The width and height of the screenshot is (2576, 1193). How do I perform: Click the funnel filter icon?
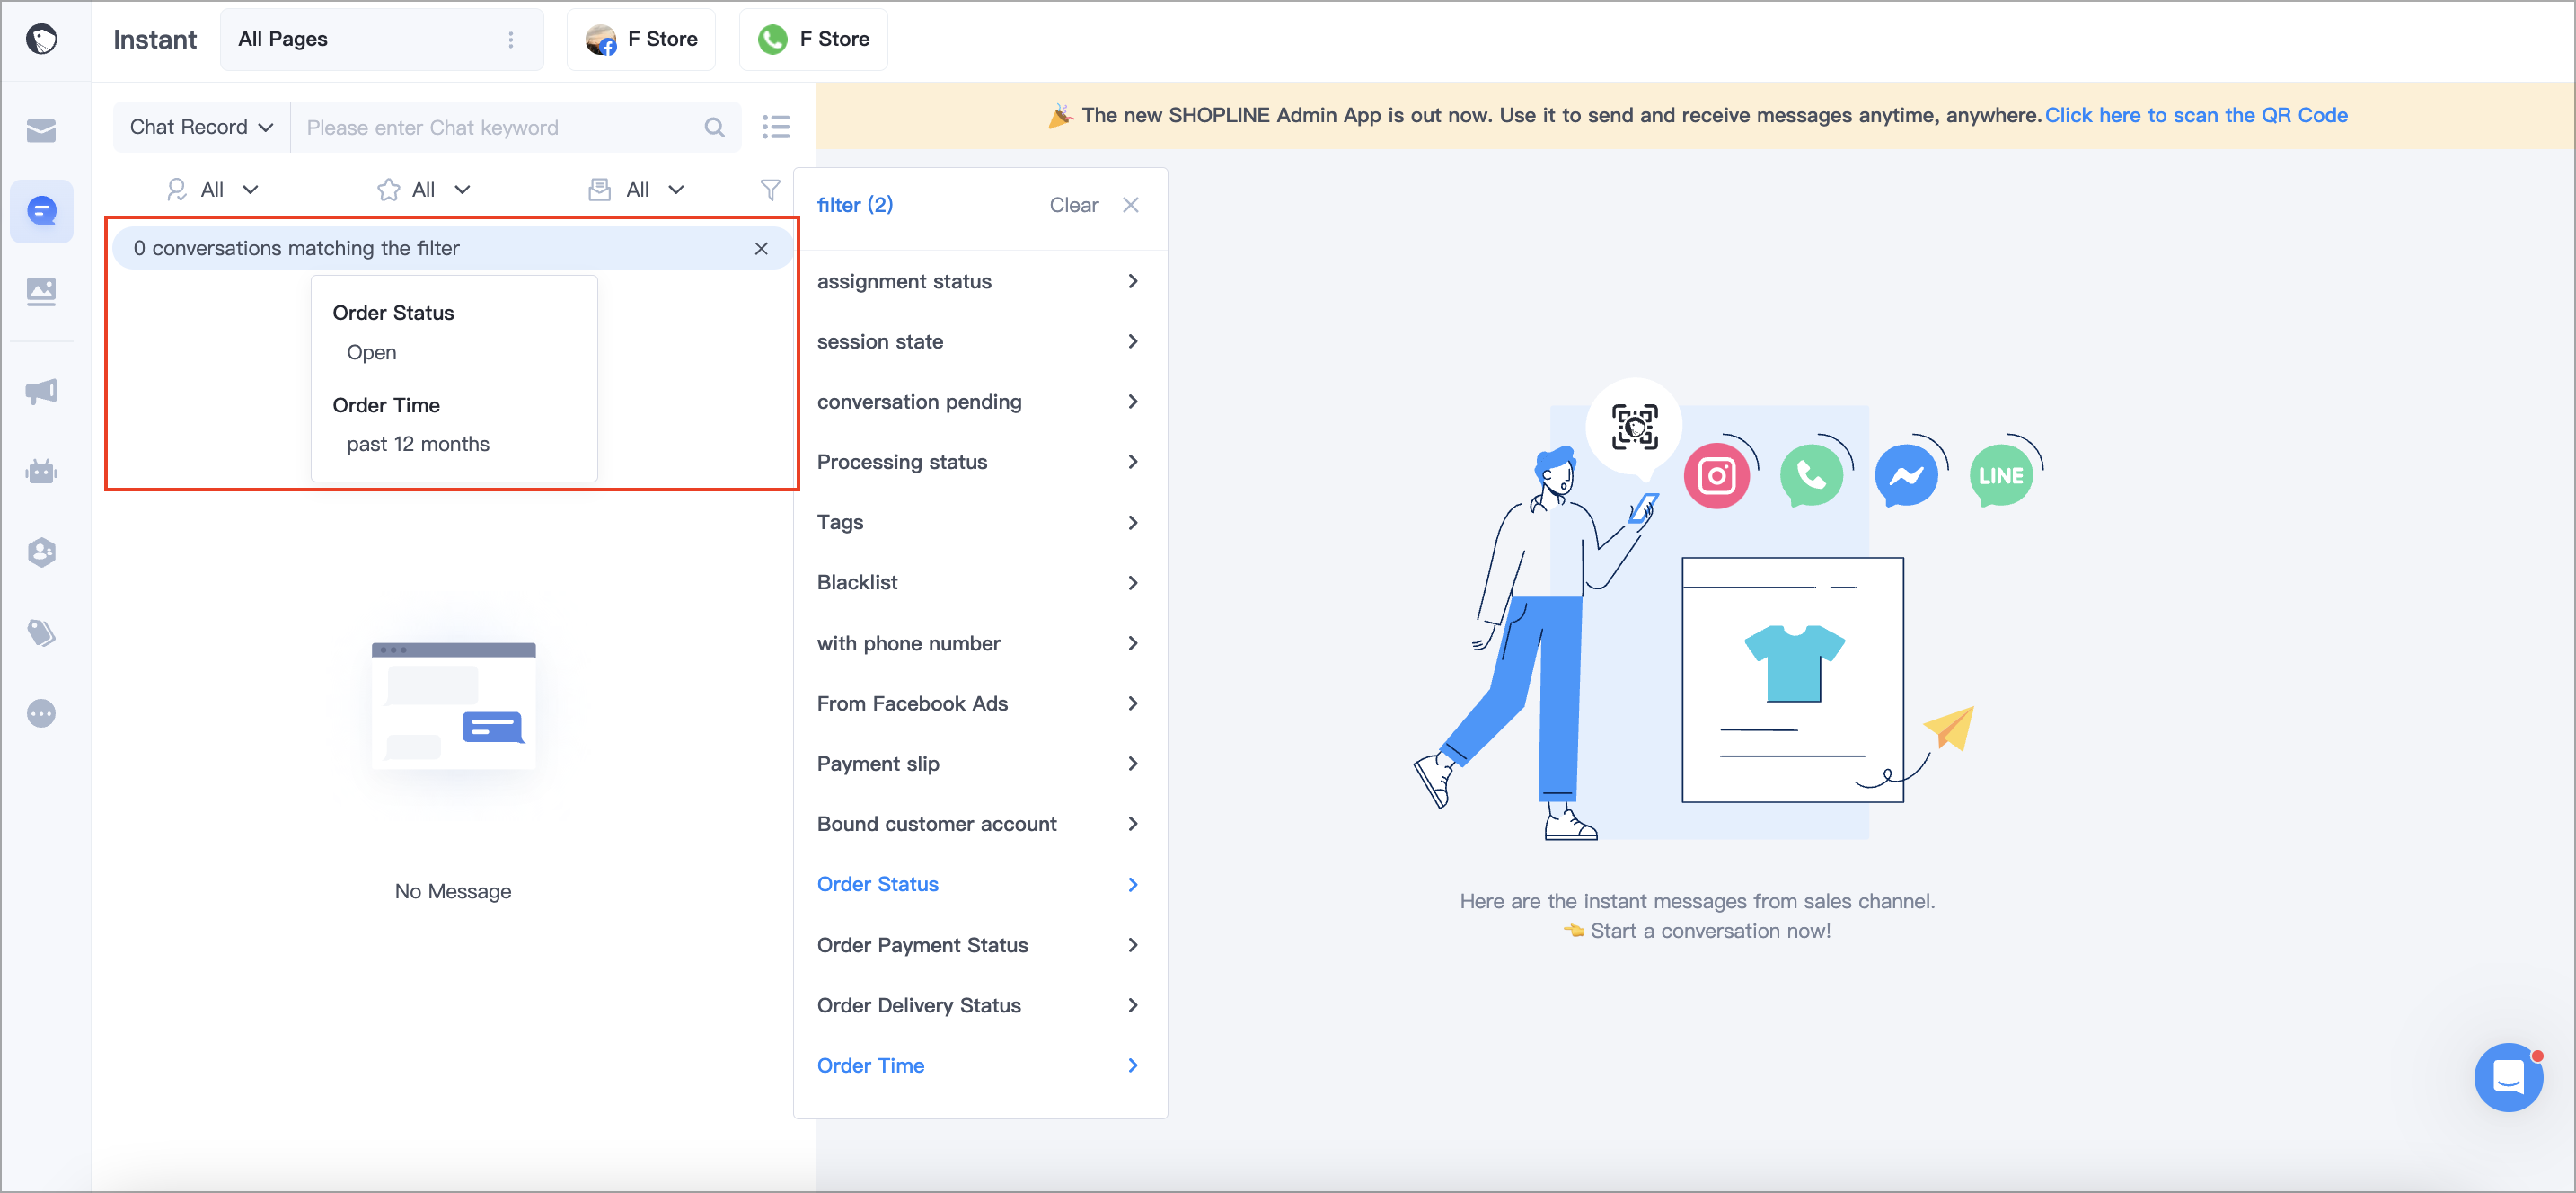pos(769,190)
